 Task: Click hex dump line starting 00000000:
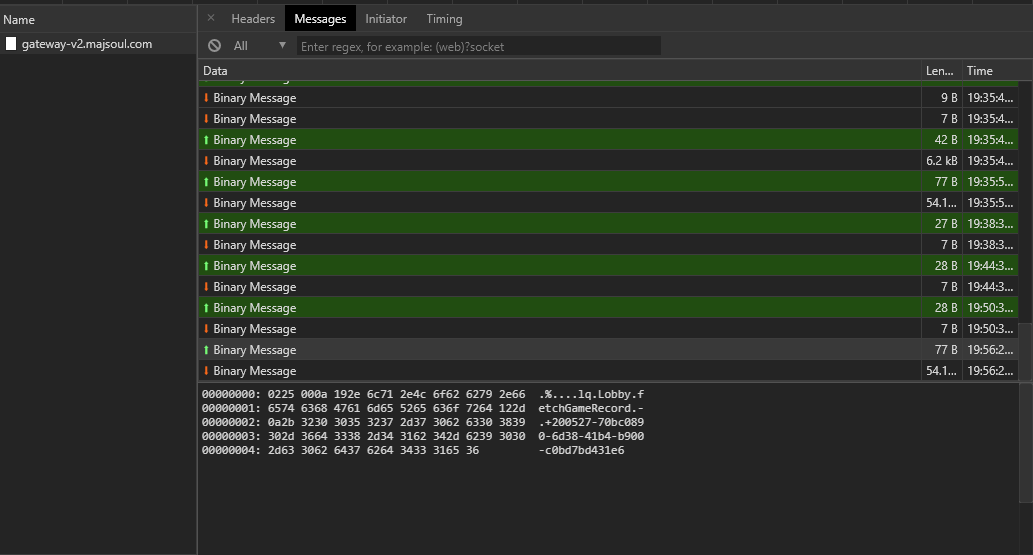tap(423, 394)
